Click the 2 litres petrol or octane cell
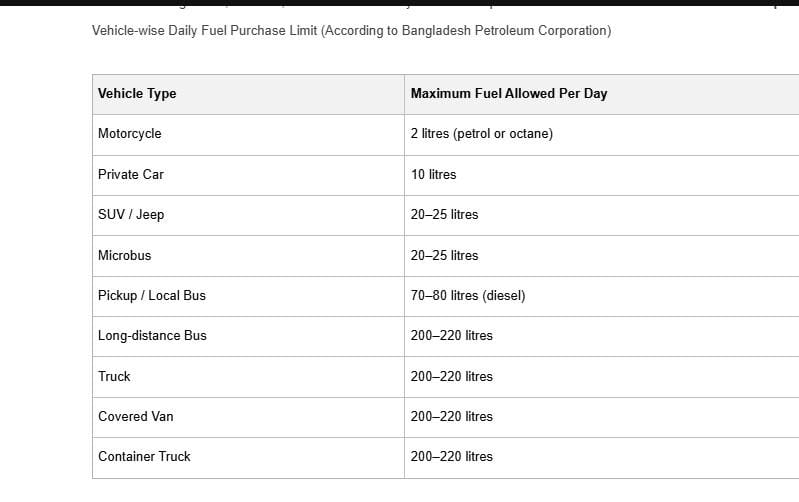This screenshot has height=502, width=799. 481,133
